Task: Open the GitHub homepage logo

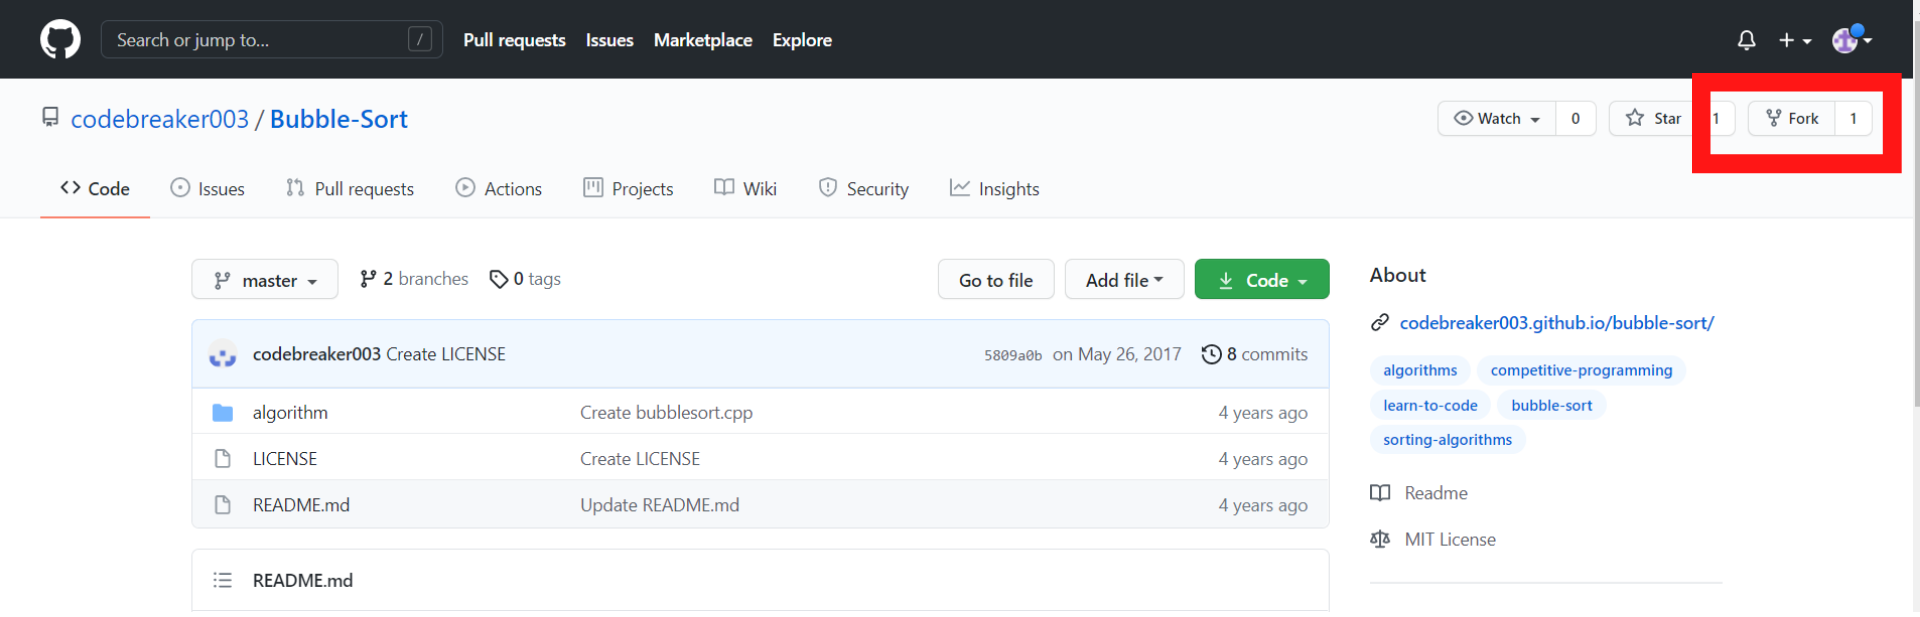Action: click(60, 40)
